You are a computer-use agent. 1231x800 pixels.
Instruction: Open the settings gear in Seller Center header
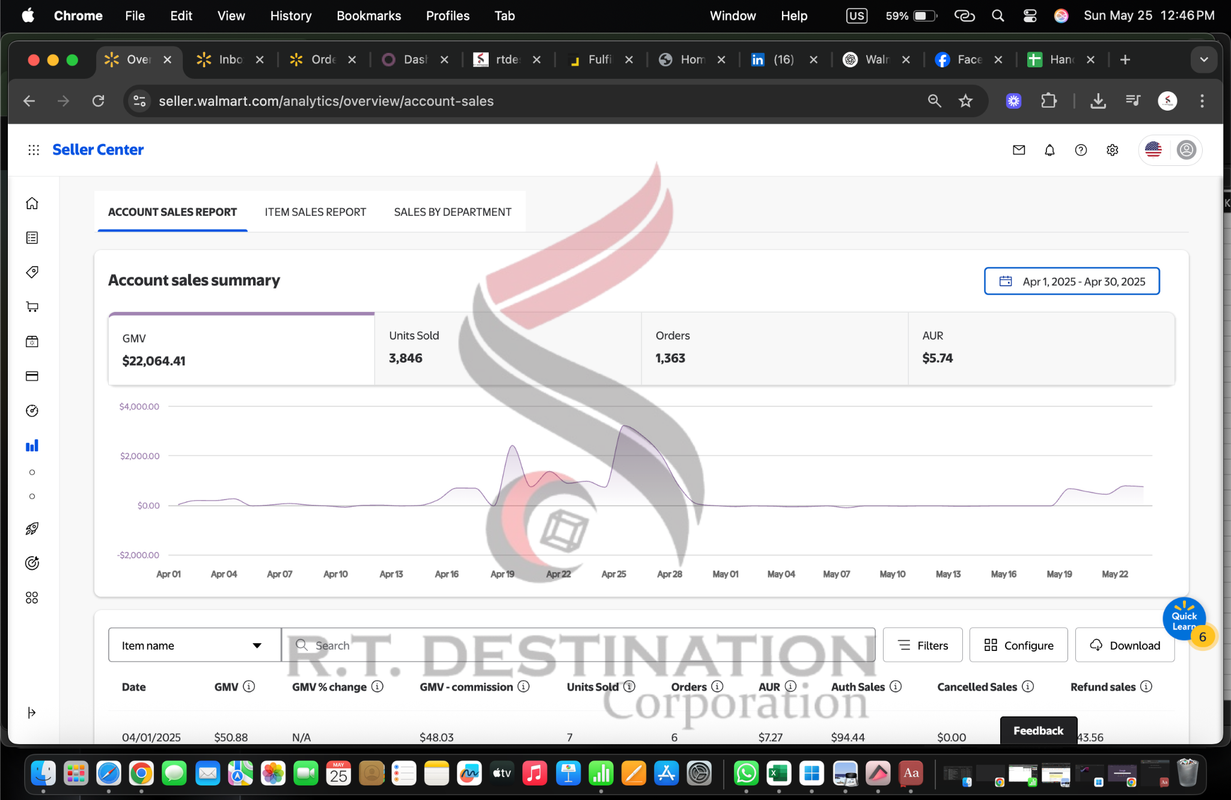point(1112,150)
